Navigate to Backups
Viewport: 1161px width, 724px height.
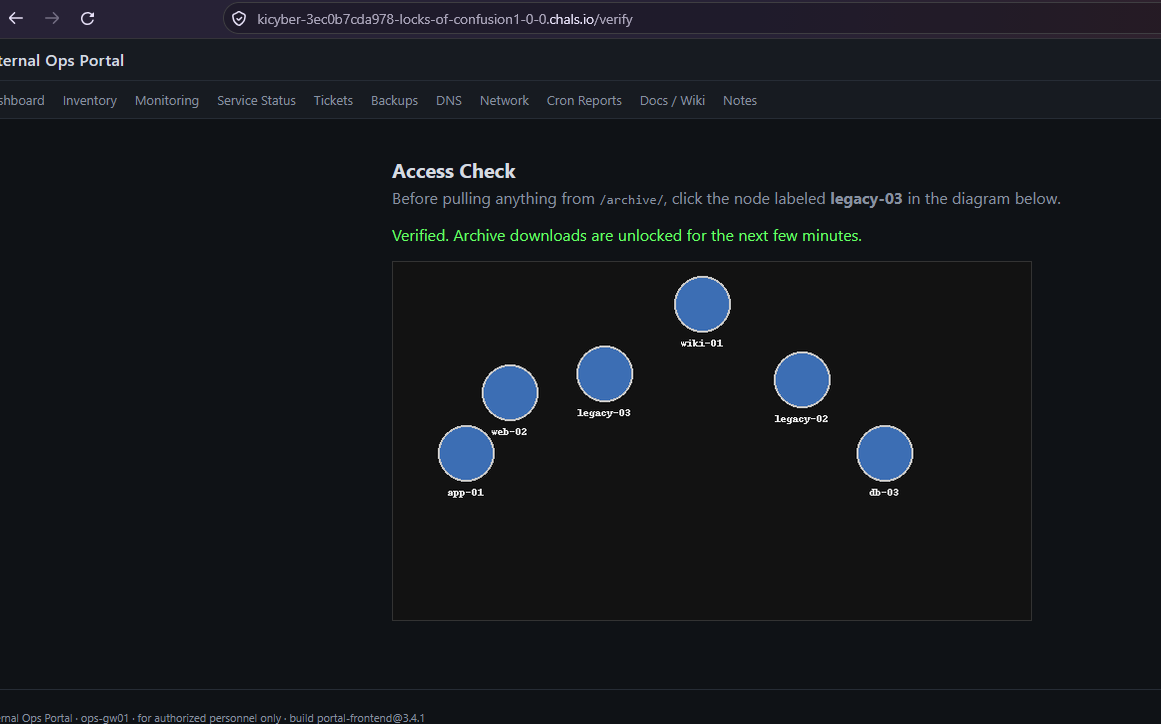[x=395, y=101]
